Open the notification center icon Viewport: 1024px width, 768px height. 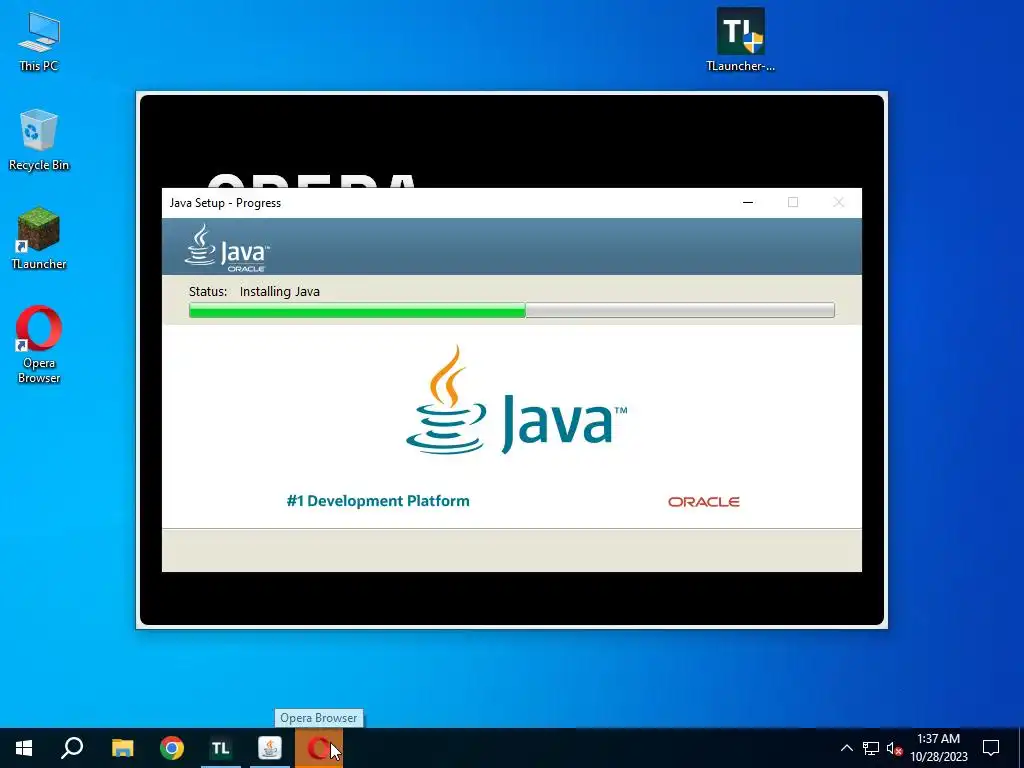[x=991, y=748]
